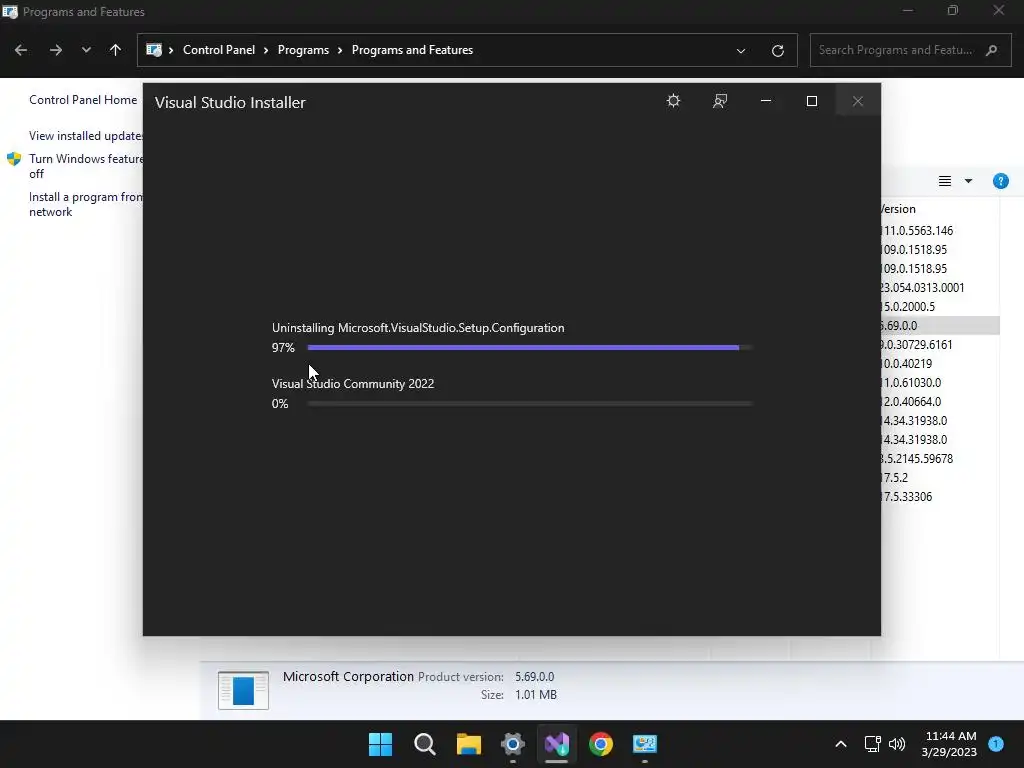Screen dimensions: 1024x768
Task: Show hidden system tray icons
Action: [840, 744]
